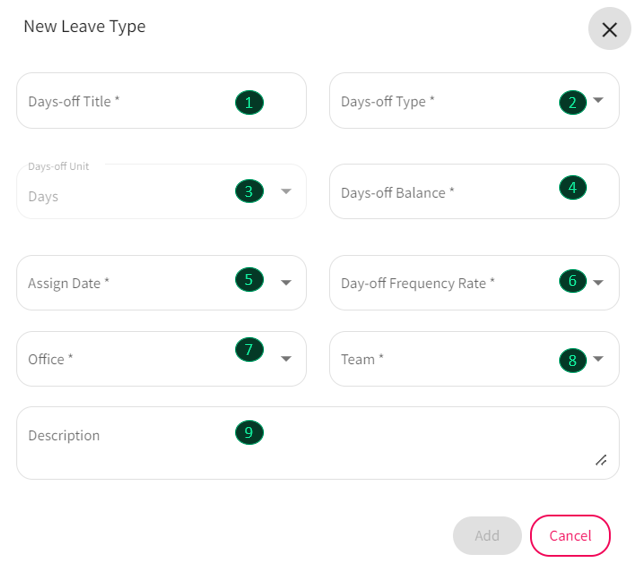Click numbered marker 7 badge
This screenshot has height=567, width=644.
point(249,349)
